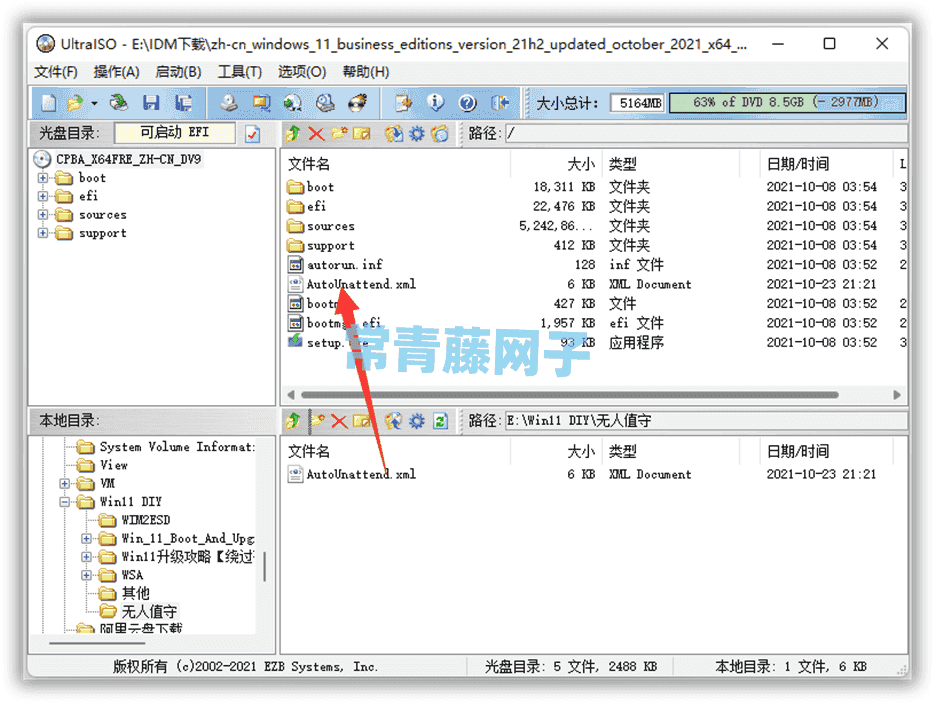The height and width of the screenshot is (703, 935).
Task: Expand the support folder in the image tree
Action: pyautogui.click(x=43, y=233)
